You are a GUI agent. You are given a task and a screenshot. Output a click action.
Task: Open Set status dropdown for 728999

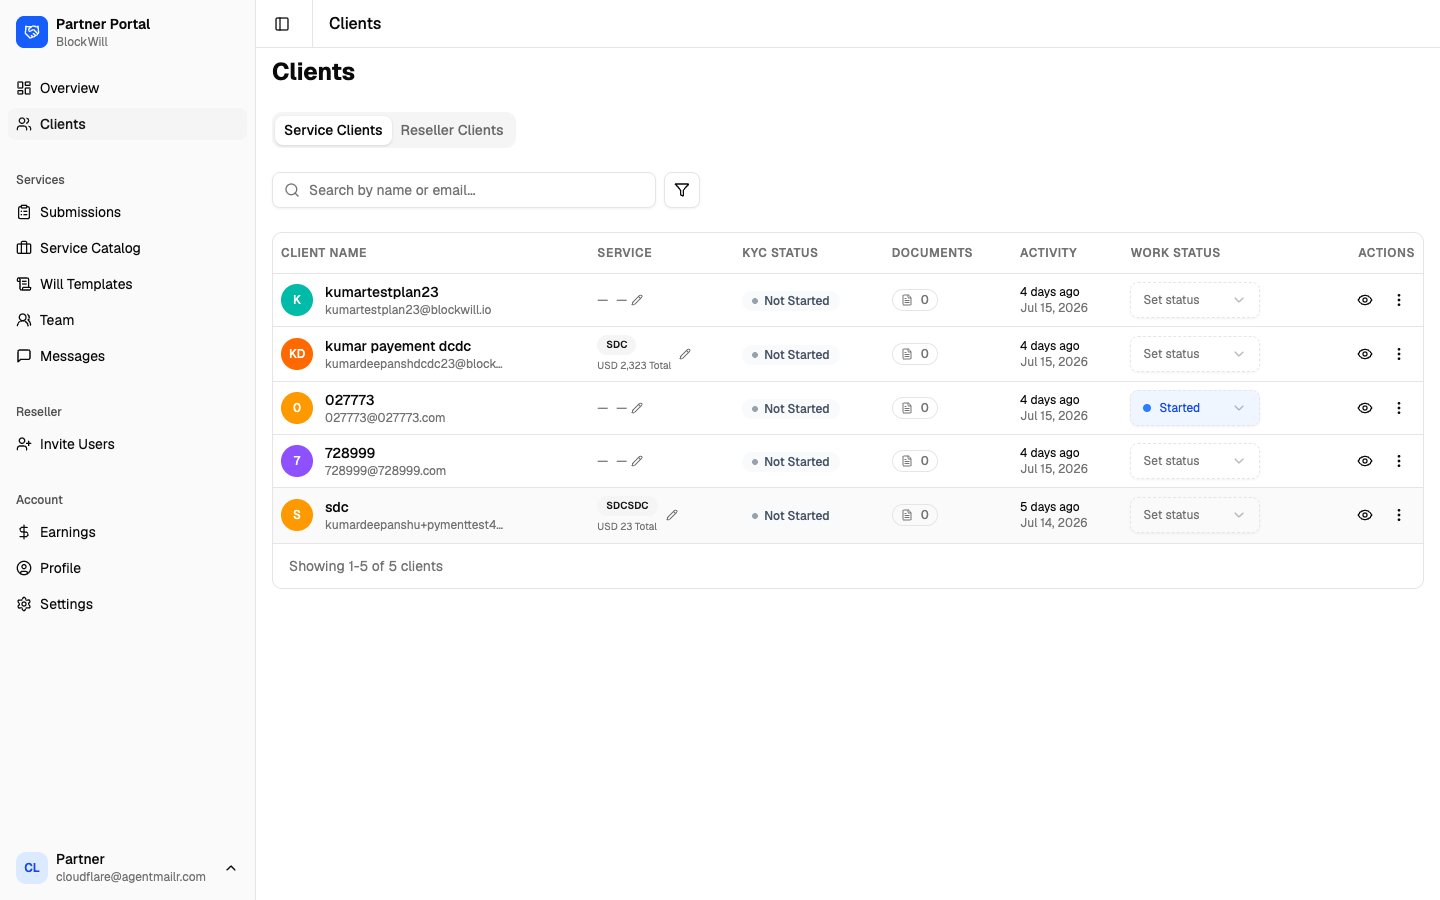(x=1195, y=461)
